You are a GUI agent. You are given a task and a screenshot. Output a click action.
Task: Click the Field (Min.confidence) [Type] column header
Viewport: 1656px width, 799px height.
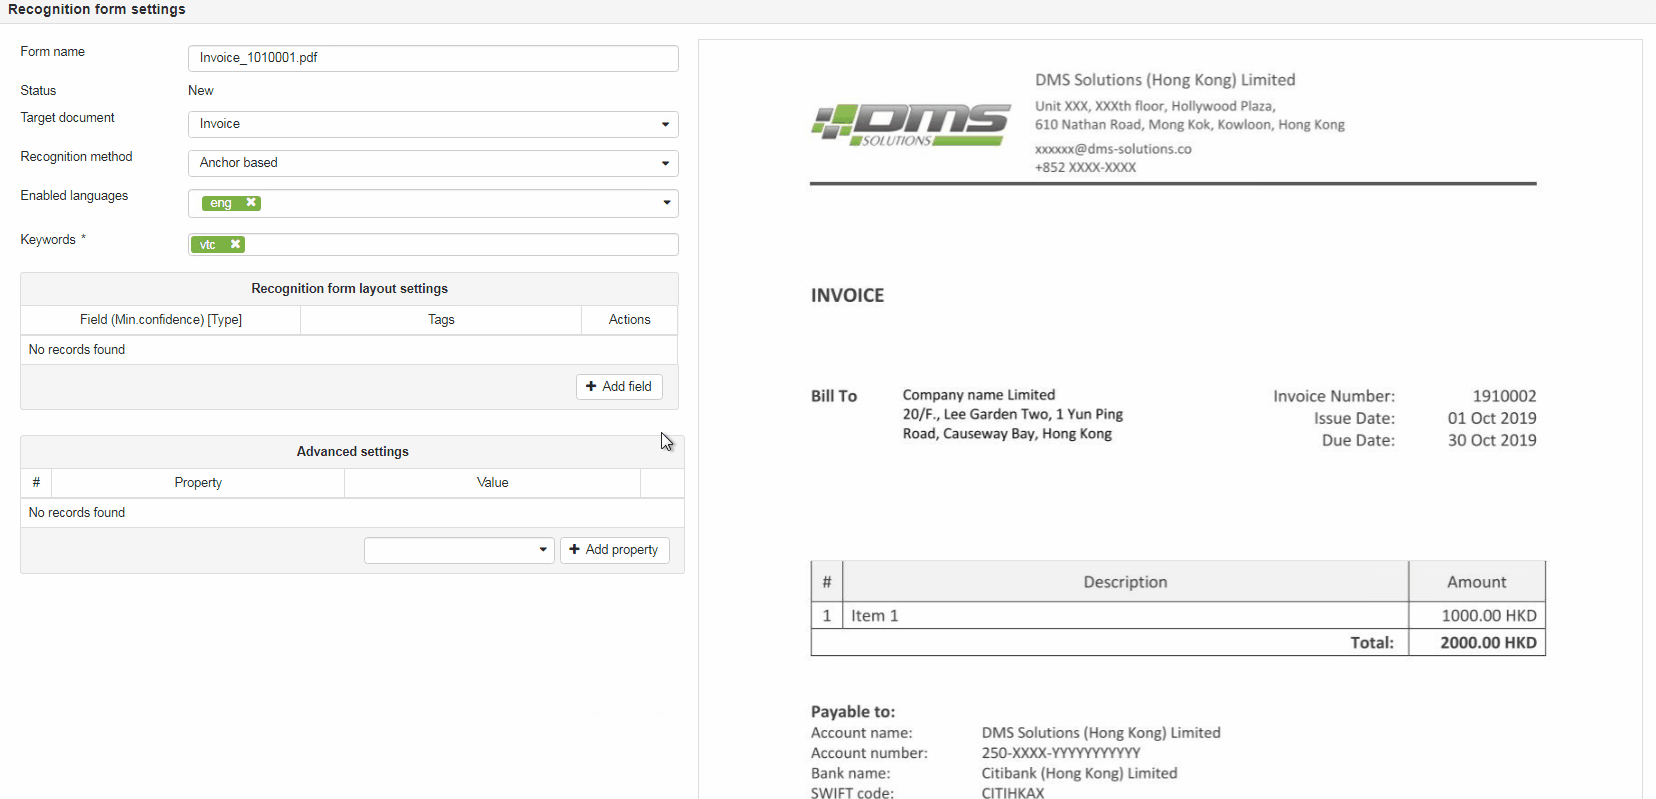(161, 320)
